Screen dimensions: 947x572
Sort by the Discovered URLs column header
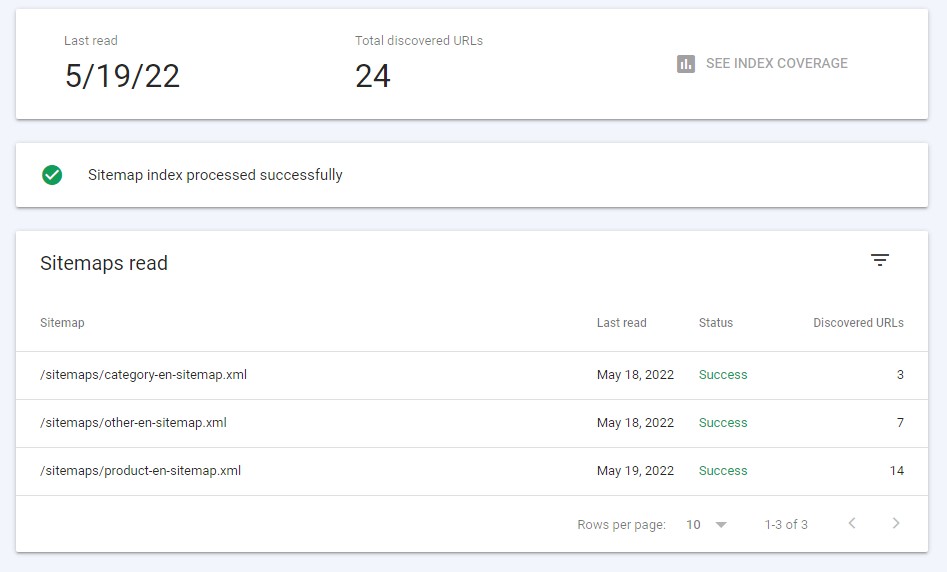pos(858,323)
